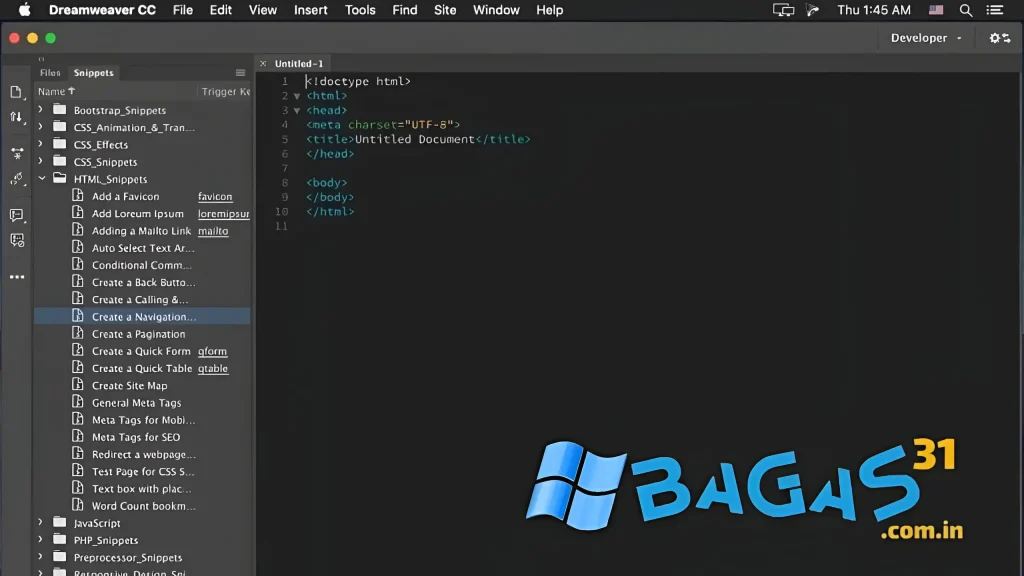
Task: Expand the PHP_Snippets folder
Action: tap(40, 539)
